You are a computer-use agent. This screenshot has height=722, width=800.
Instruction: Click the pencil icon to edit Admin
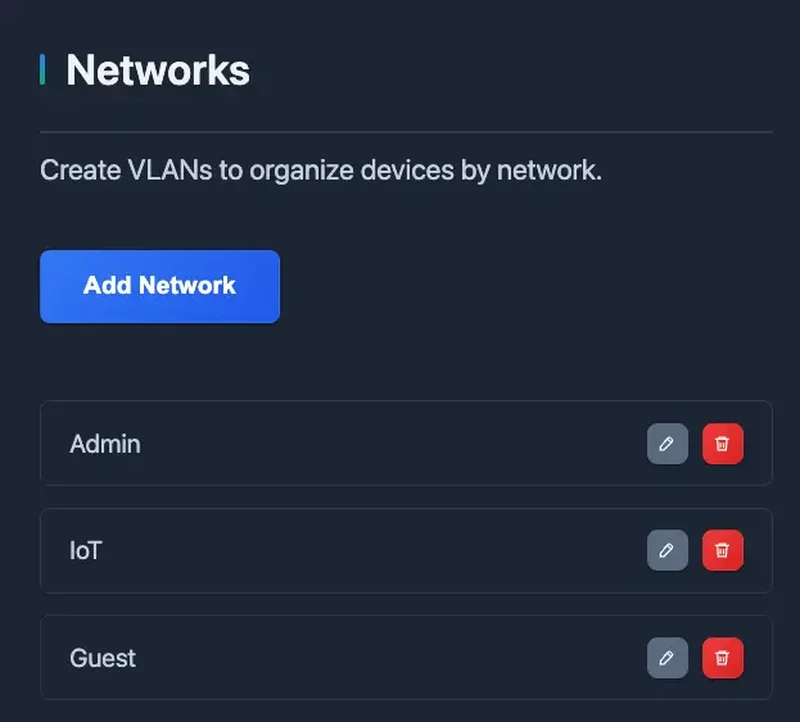tap(667, 444)
